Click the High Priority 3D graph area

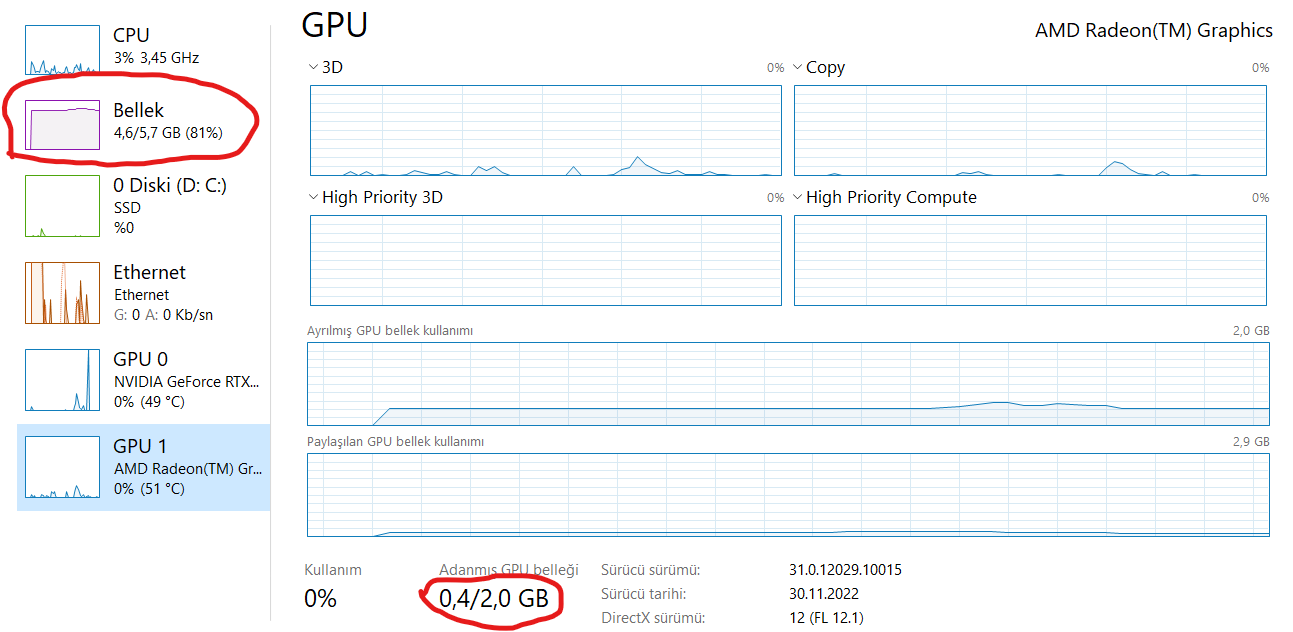click(545, 260)
